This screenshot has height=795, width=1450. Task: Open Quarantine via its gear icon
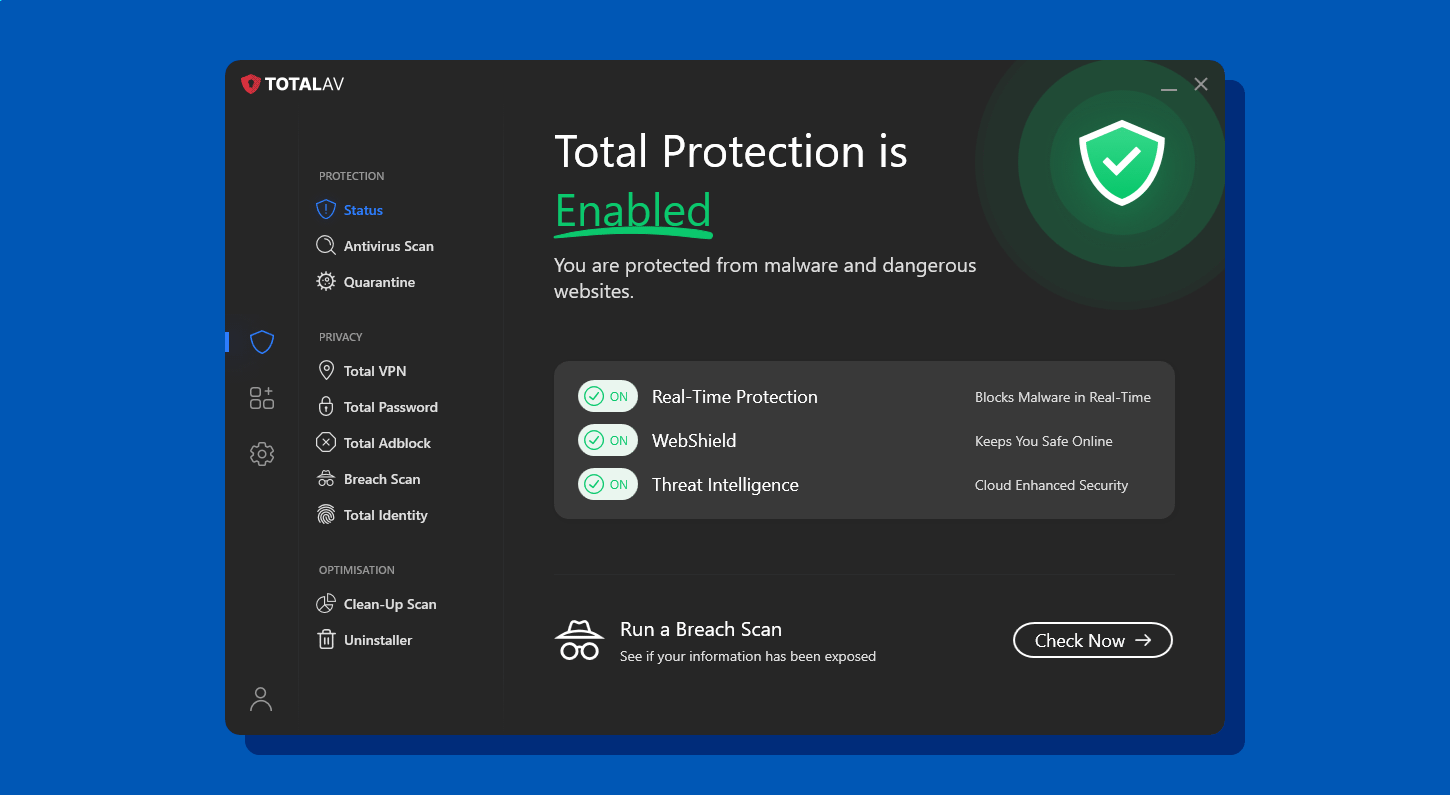(x=325, y=281)
